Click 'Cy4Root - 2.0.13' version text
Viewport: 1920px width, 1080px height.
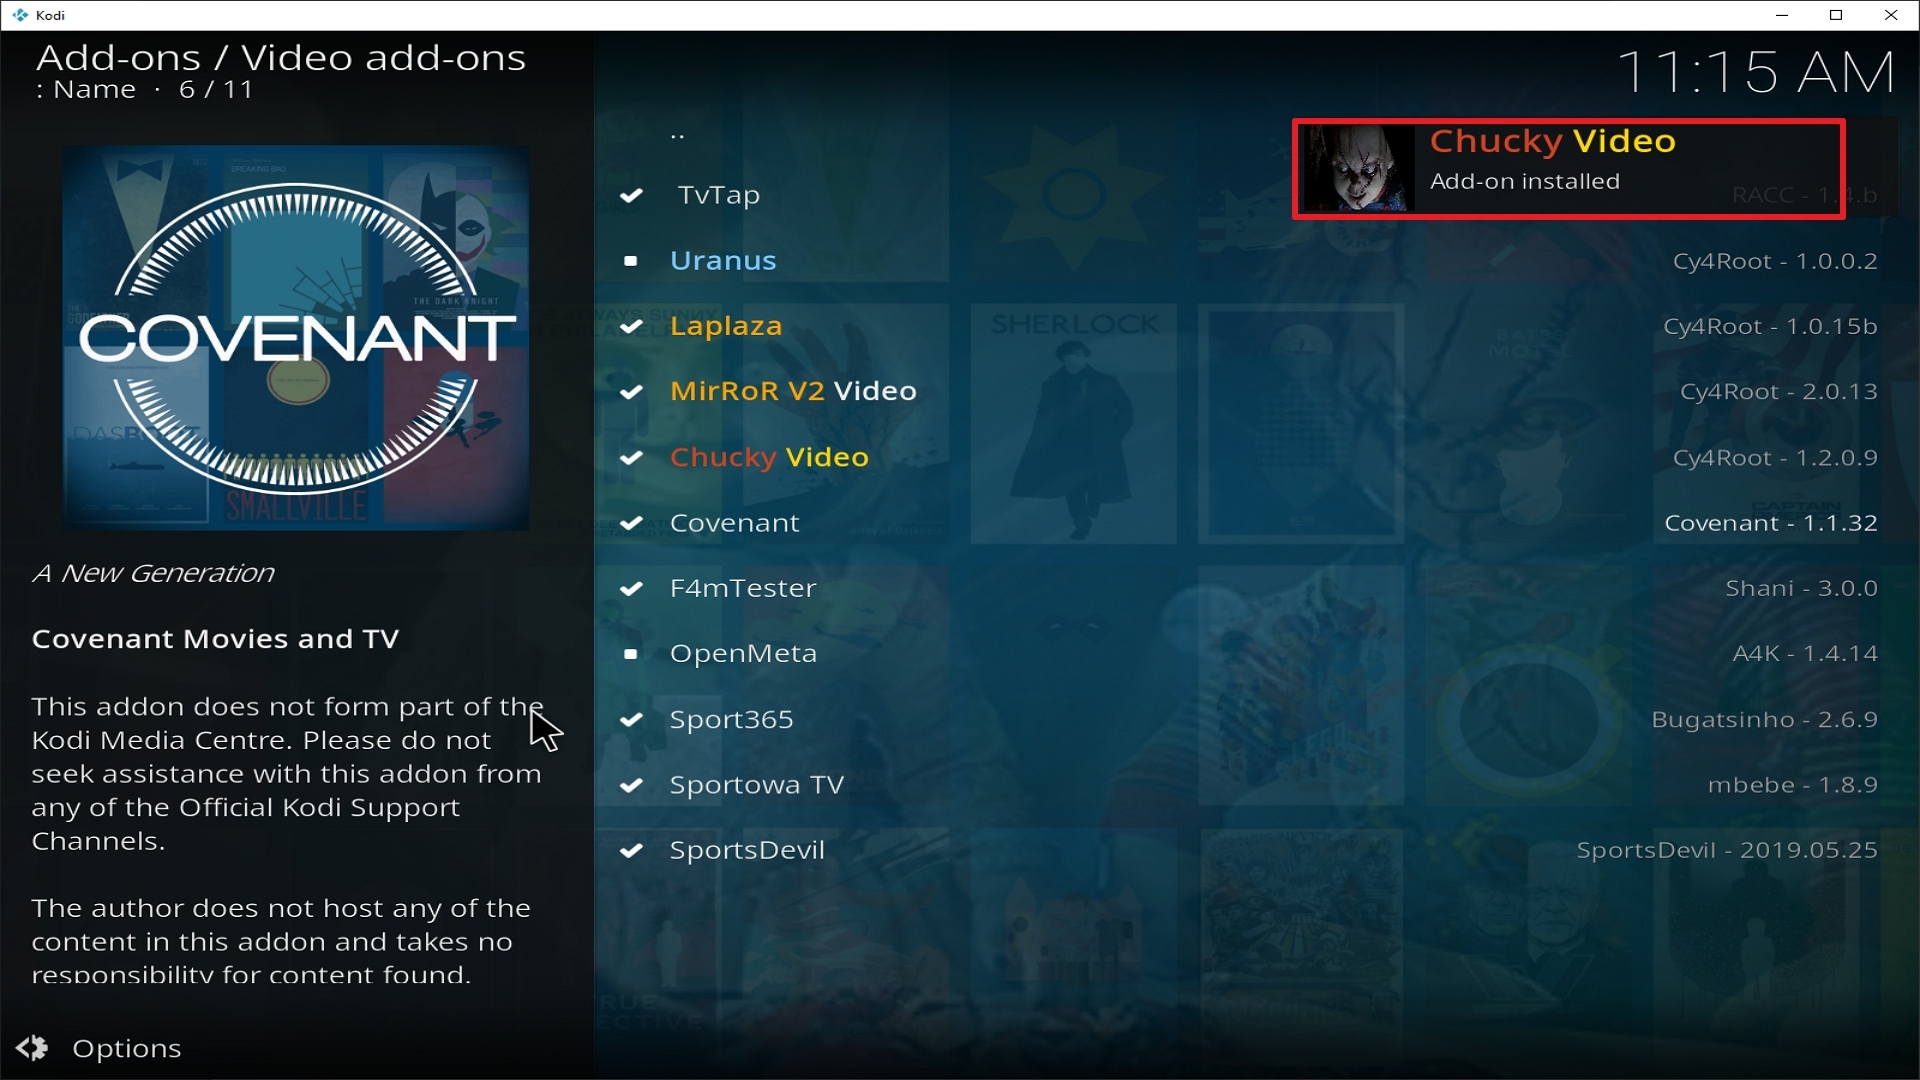click(1778, 392)
